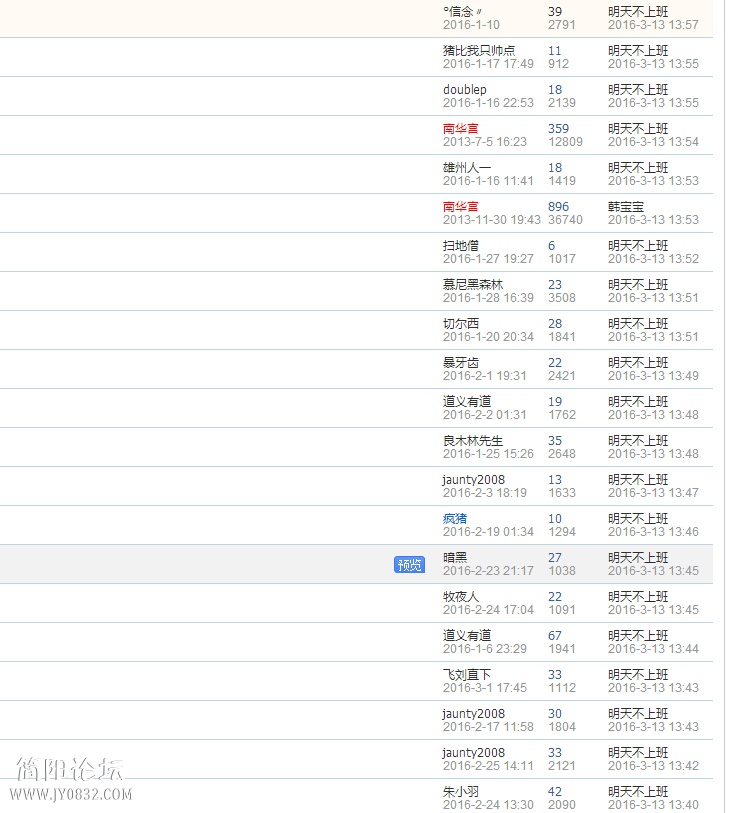Viewport: 732px width, 813px height.
Task: Click reply count 67
Action: (x=555, y=635)
